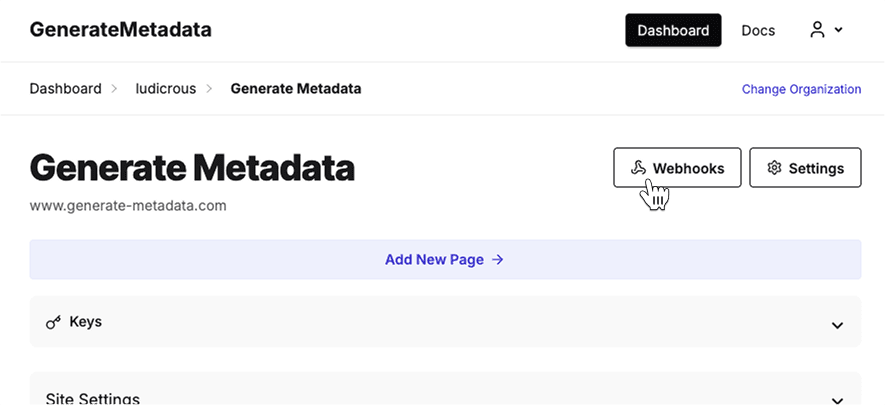Click the Change Organization link

tap(801, 89)
